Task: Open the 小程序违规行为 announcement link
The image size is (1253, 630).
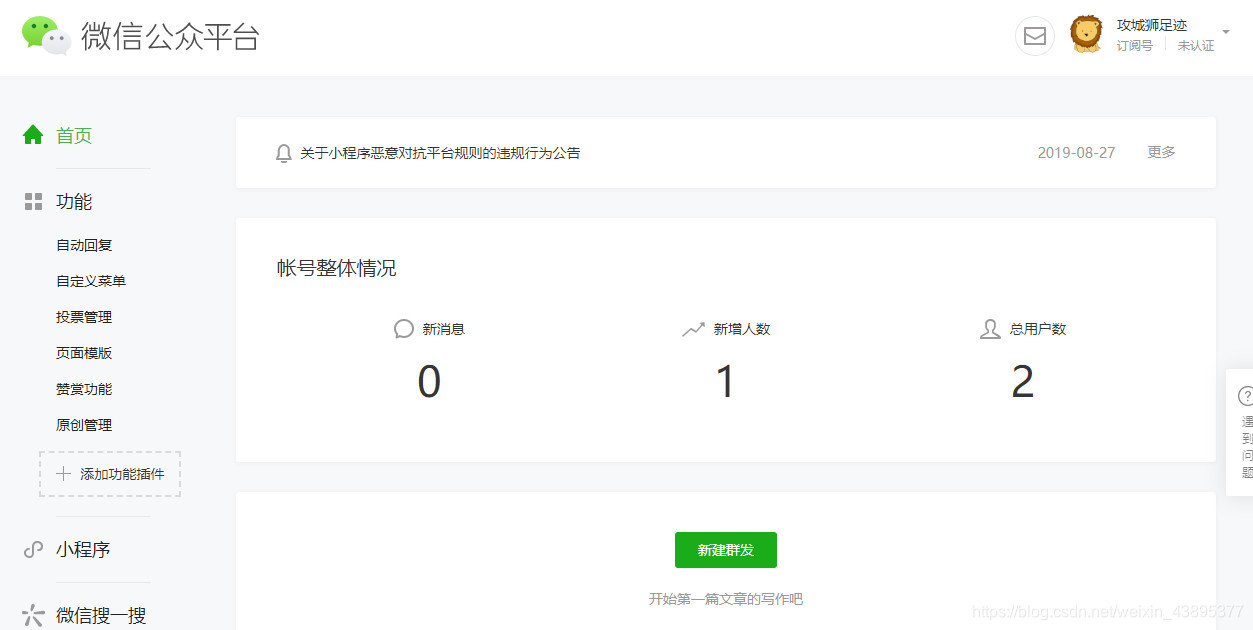Action: tap(440, 153)
